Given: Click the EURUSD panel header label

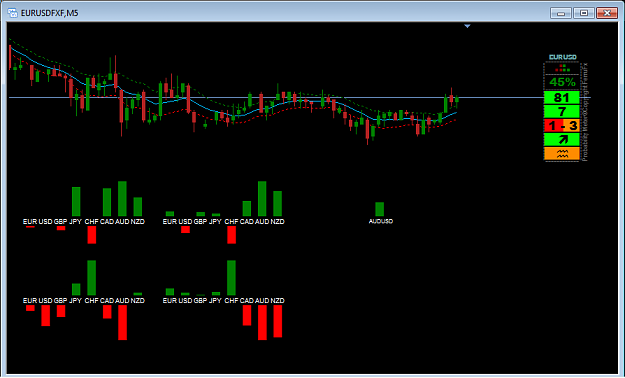Looking at the screenshot, I should [x=562, y=57].
